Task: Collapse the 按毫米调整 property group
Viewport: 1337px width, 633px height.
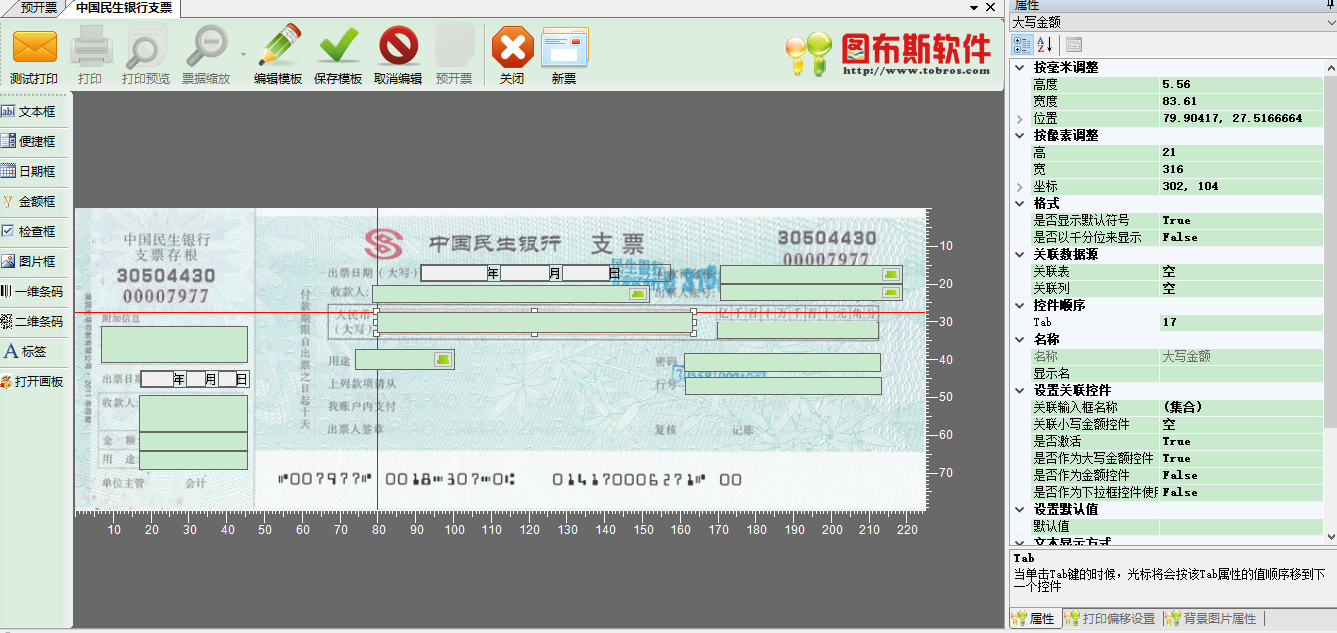Action: pos(1020,68)
